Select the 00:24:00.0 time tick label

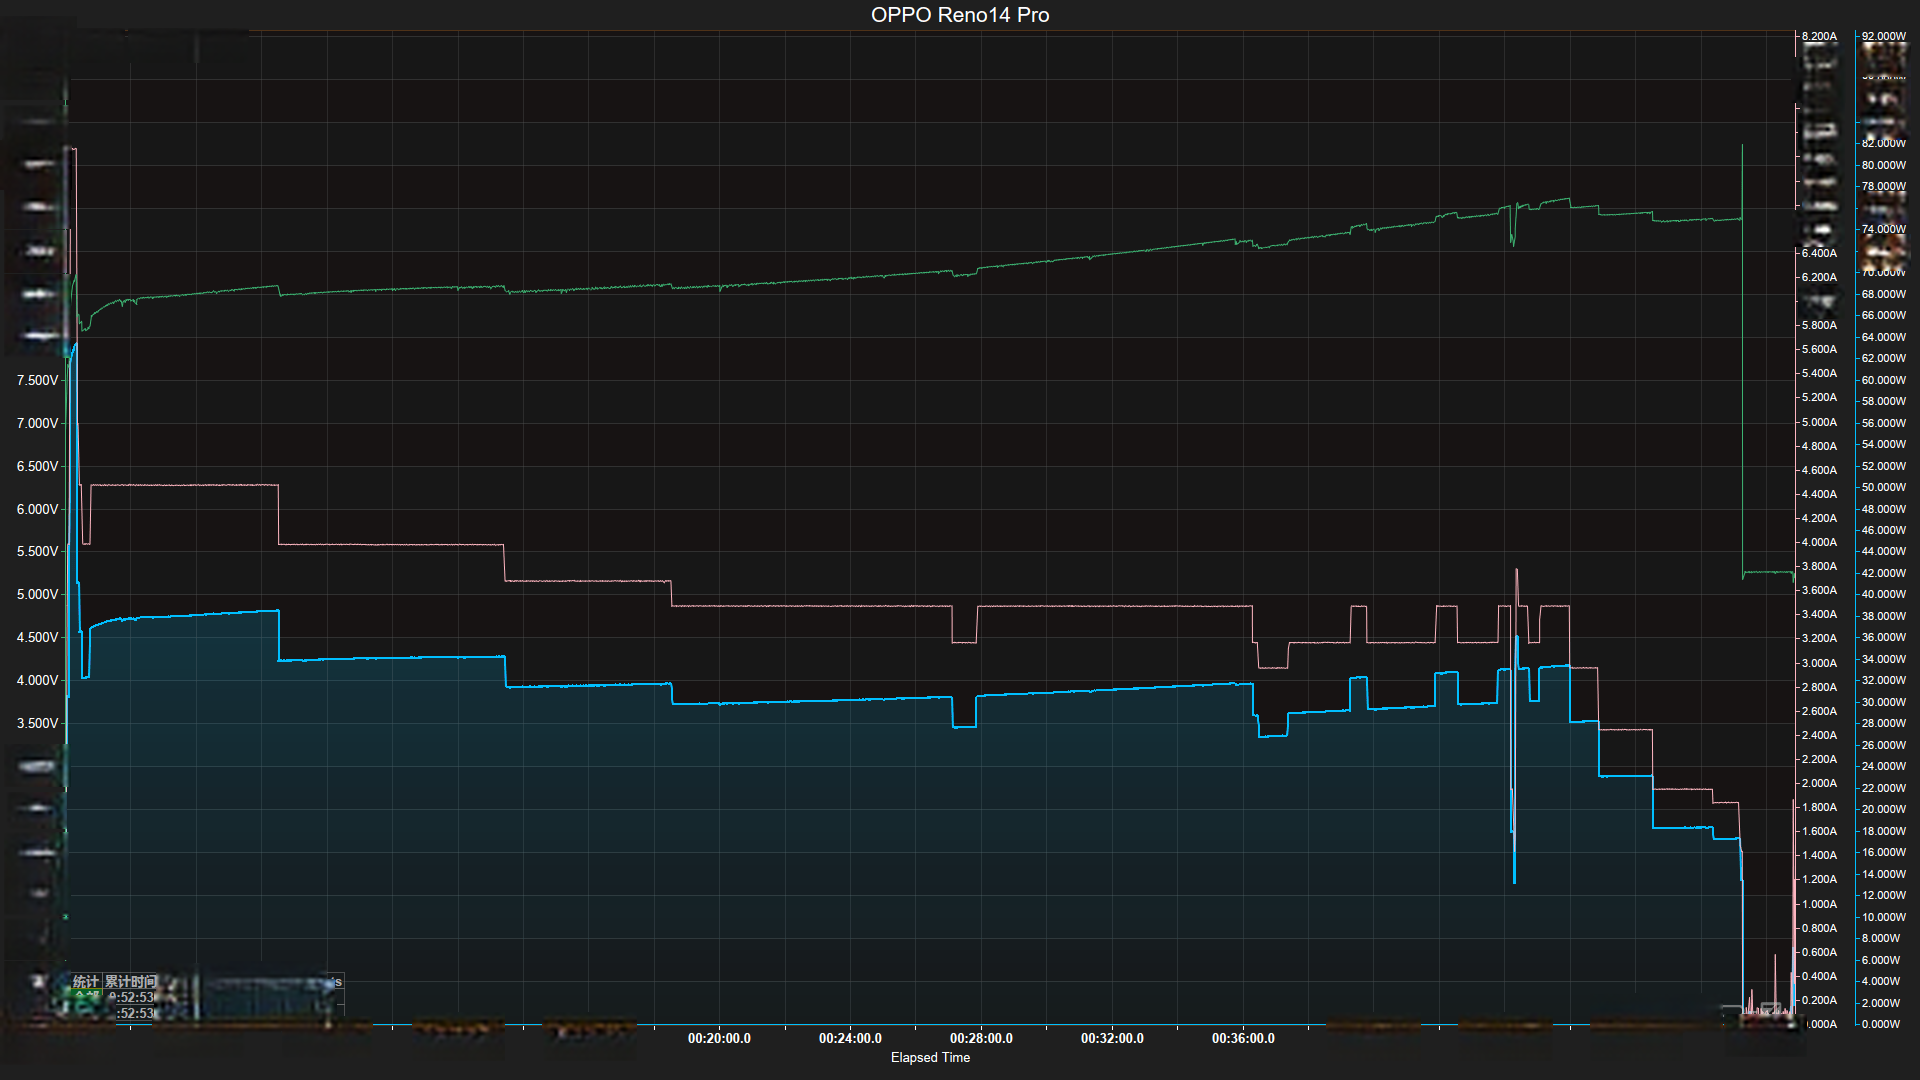point(850,1039)
